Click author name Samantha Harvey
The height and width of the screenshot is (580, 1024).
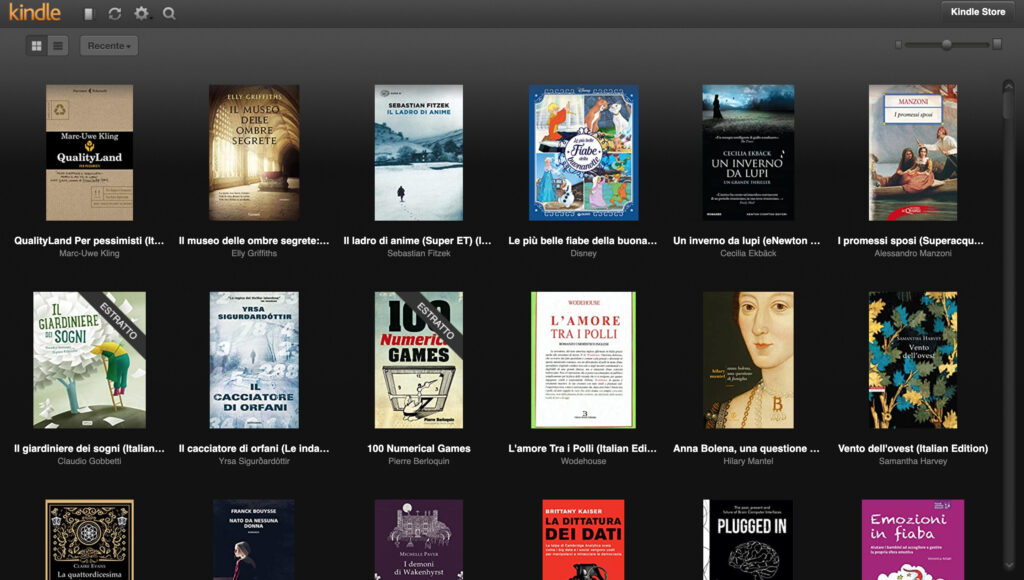(x=913, y=461)
